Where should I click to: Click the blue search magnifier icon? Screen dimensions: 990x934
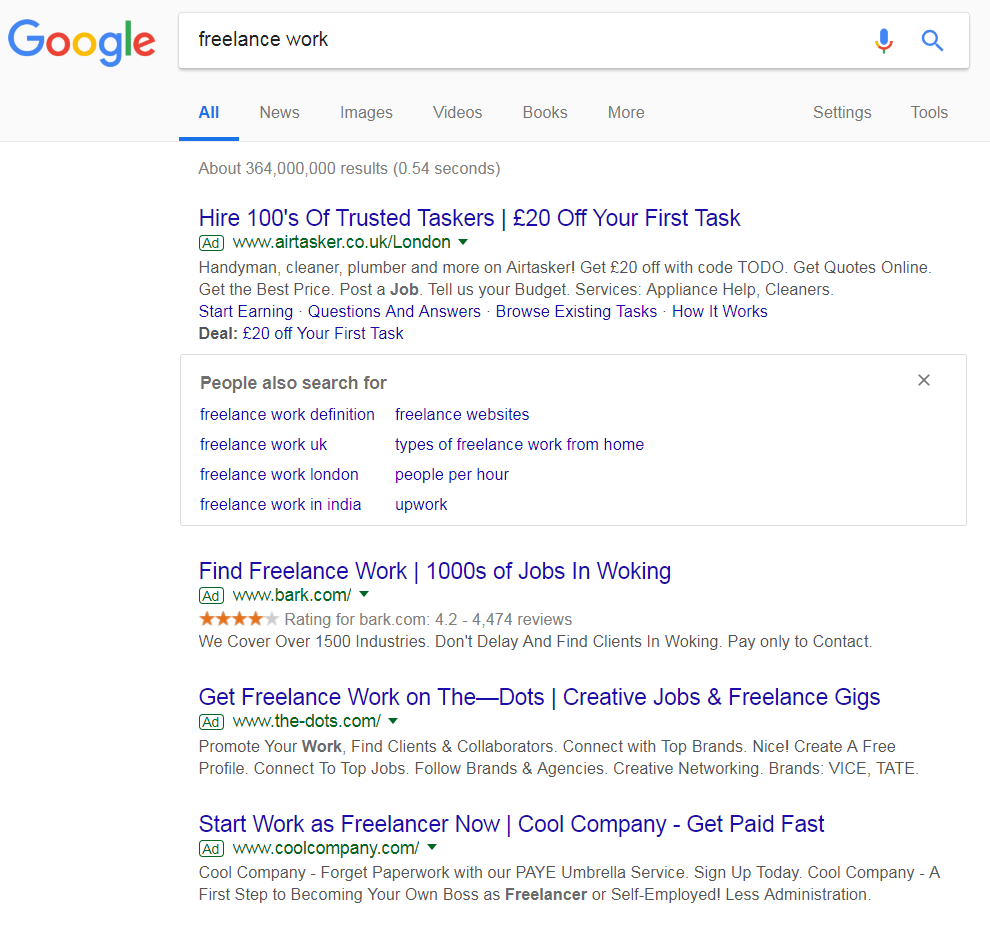coord(932,40)
